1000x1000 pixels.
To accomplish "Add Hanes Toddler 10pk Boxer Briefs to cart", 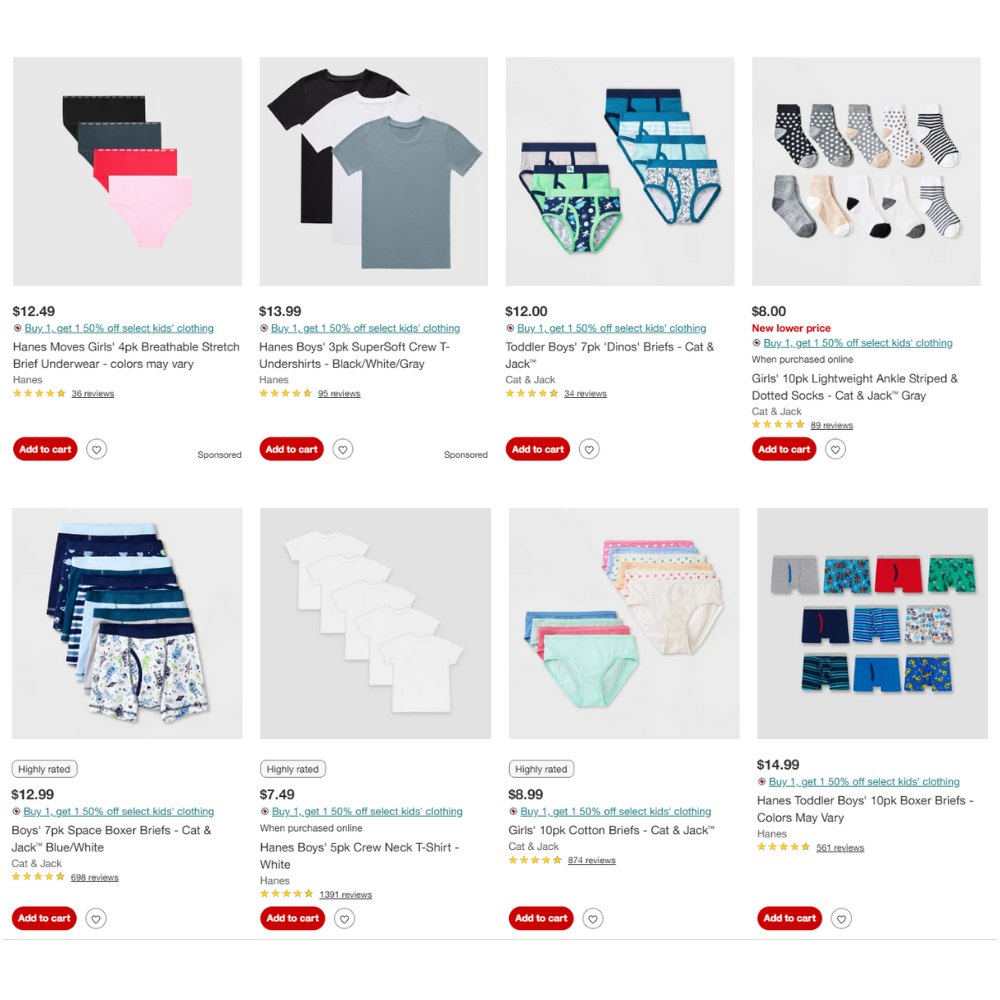I will coord(790,918).
